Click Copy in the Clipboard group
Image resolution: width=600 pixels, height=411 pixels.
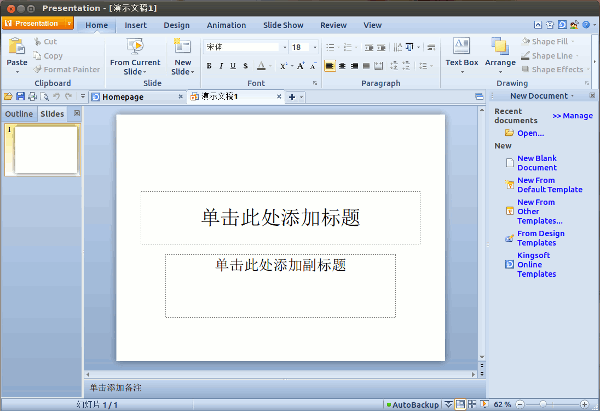click(48, 56)
